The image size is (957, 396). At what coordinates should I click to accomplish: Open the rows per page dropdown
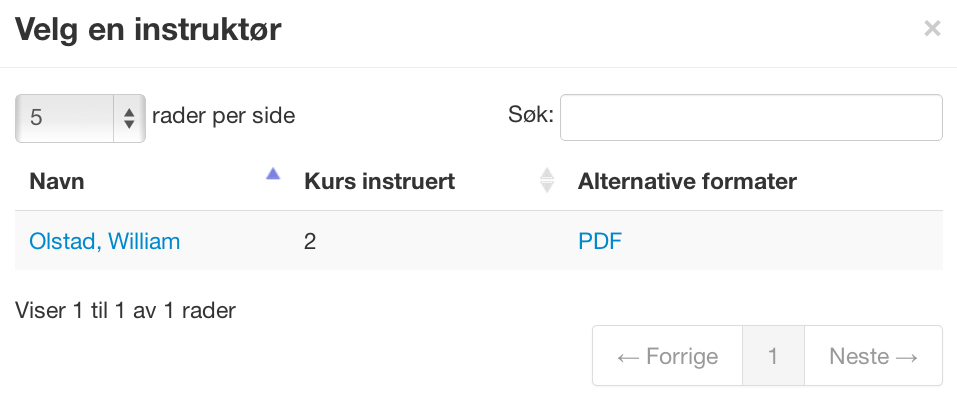(80, 118)
